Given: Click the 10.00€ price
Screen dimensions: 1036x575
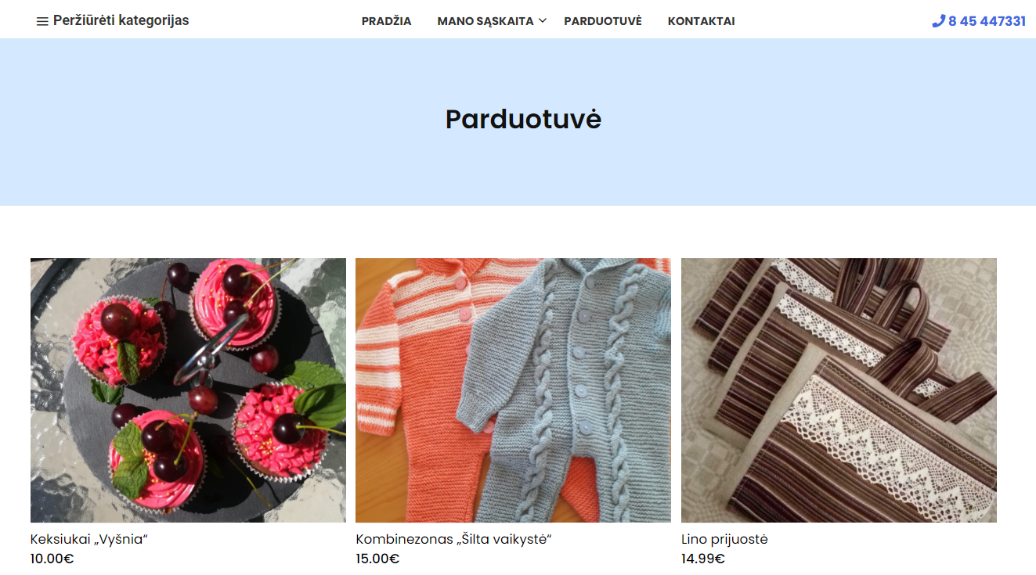Looking at the screenshot, I should 52,558.
